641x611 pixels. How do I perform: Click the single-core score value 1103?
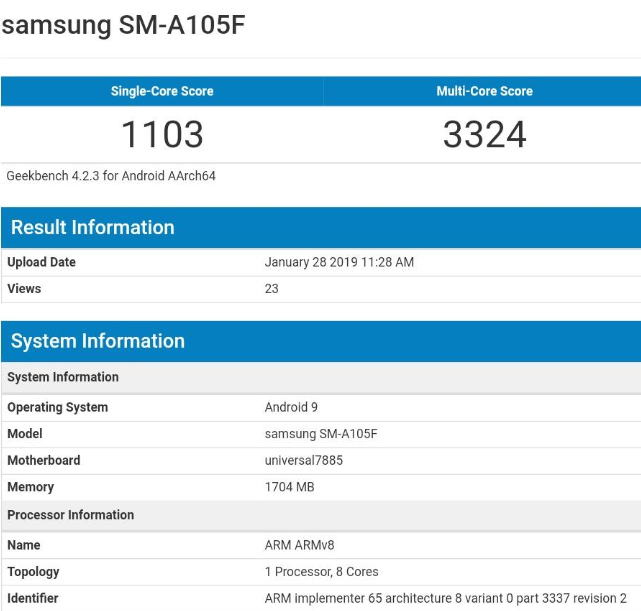click(x=162, y=134)
